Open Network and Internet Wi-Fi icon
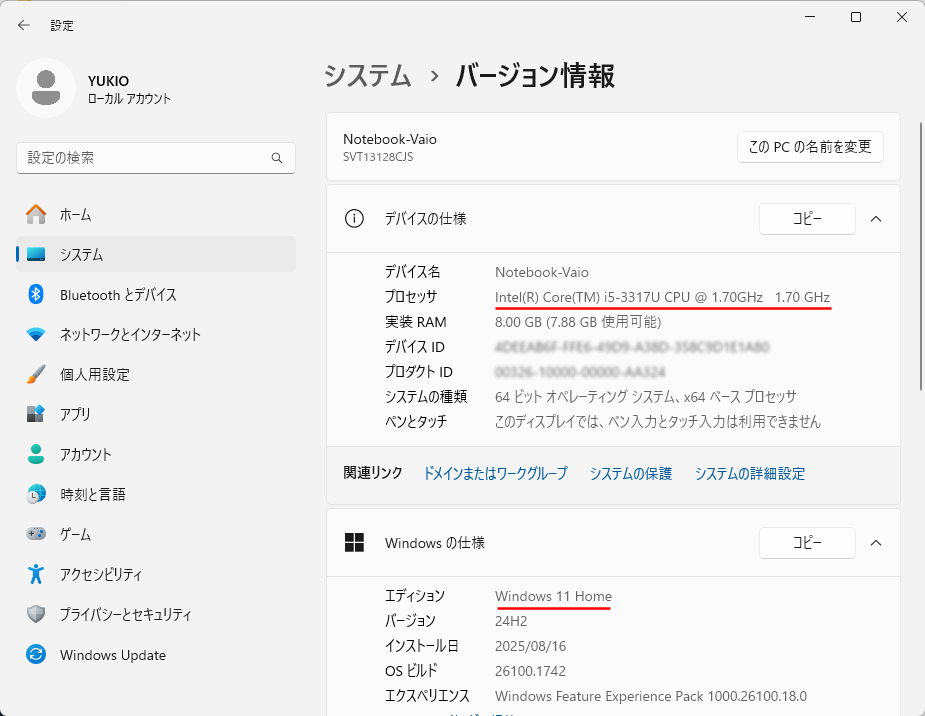925x716 pixels. pyautogui.click(x=36, y=334)
